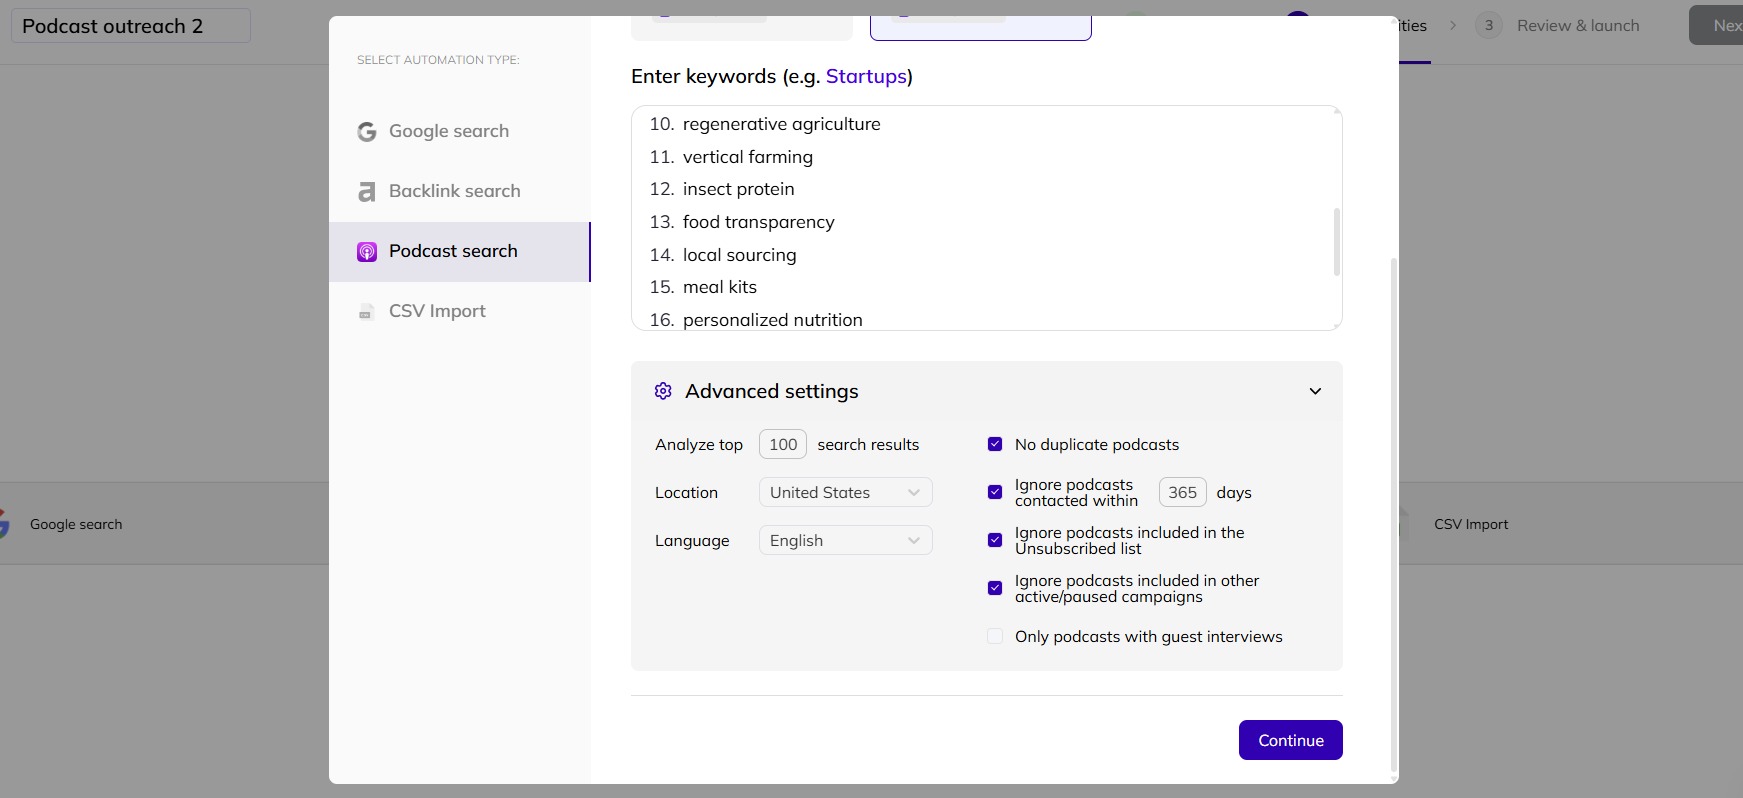1743x798 pixels.
Task: Open the Location United States dropdown
Action: 845,492
